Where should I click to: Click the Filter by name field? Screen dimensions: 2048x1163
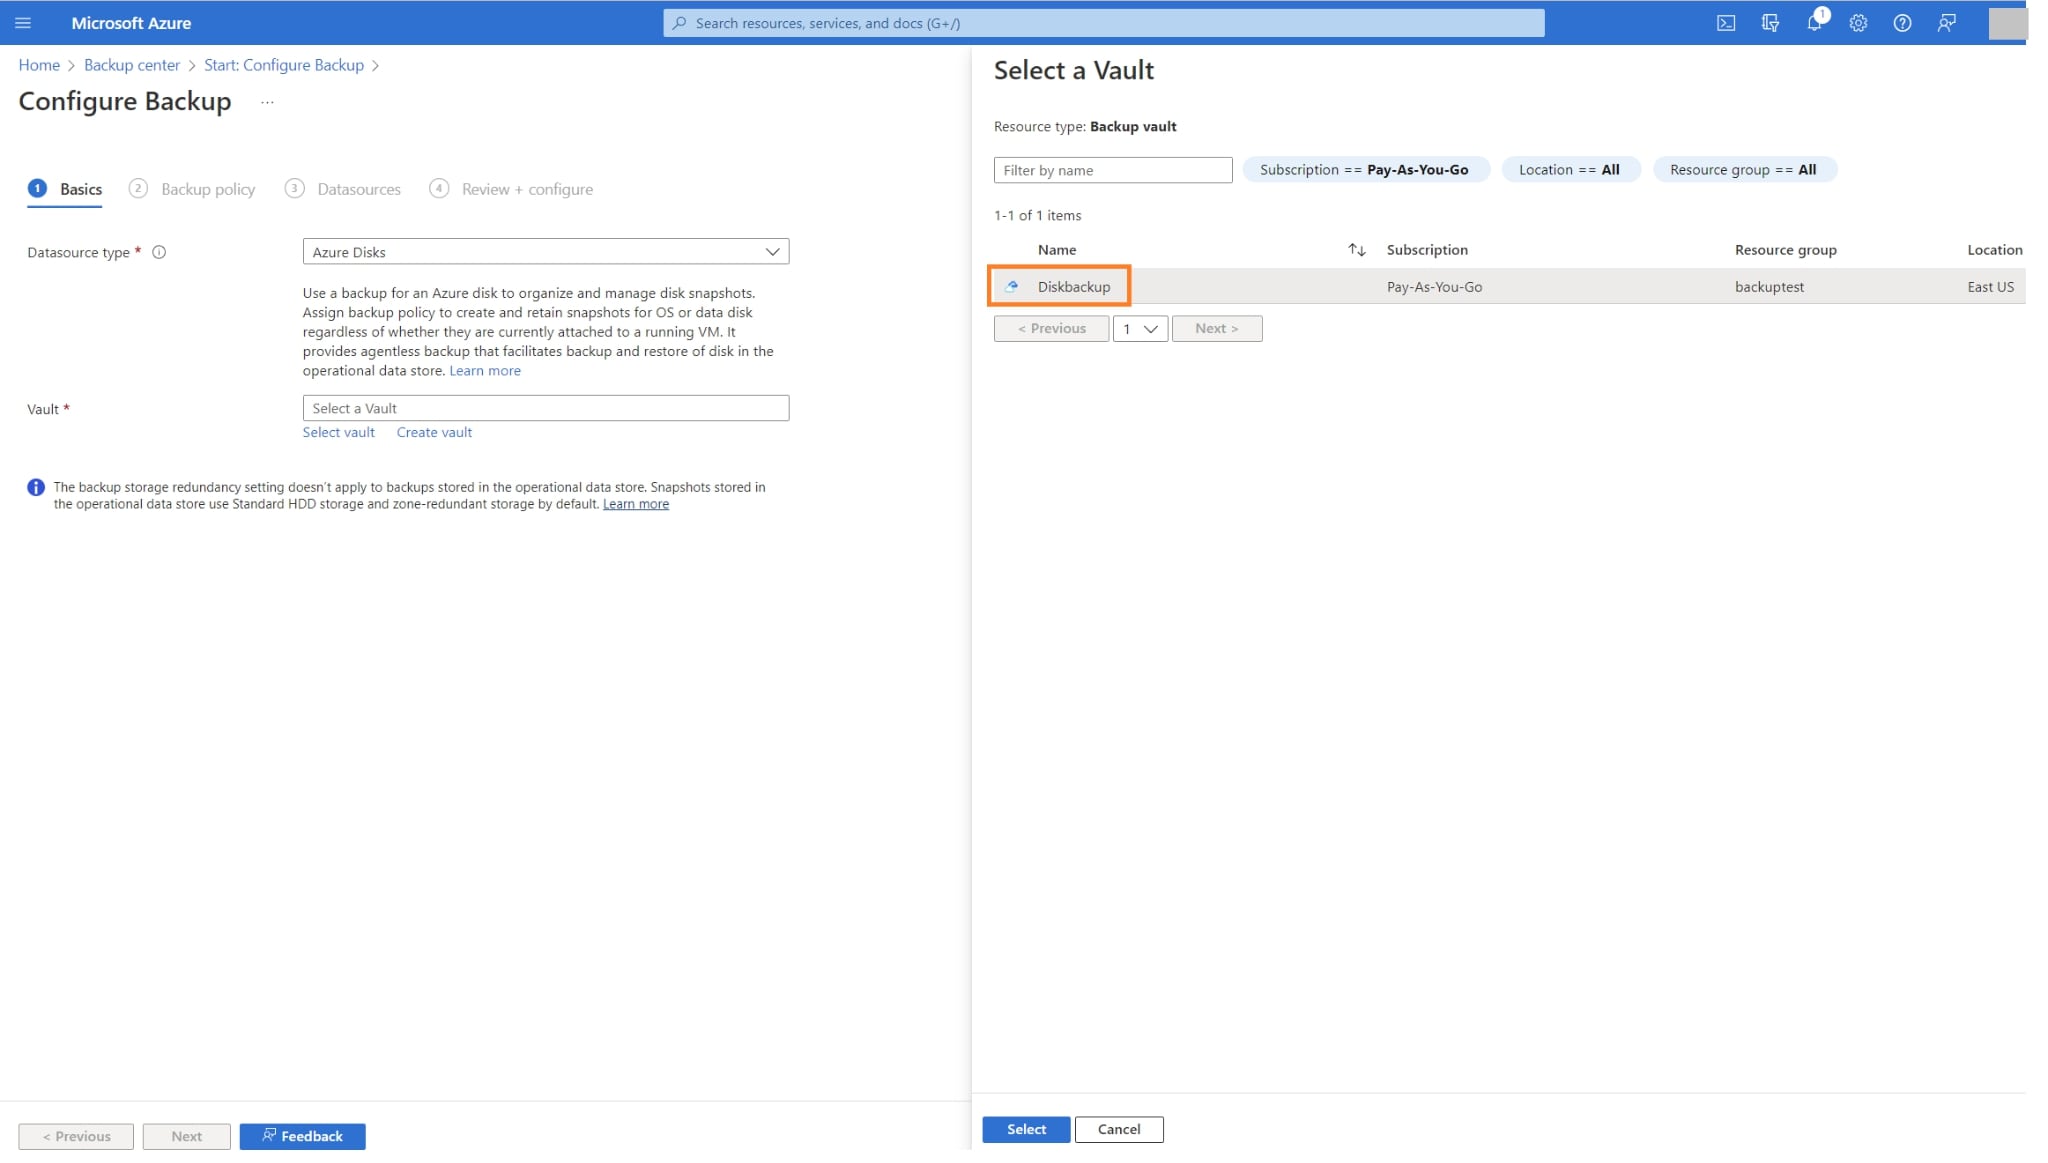[1113, 171]
